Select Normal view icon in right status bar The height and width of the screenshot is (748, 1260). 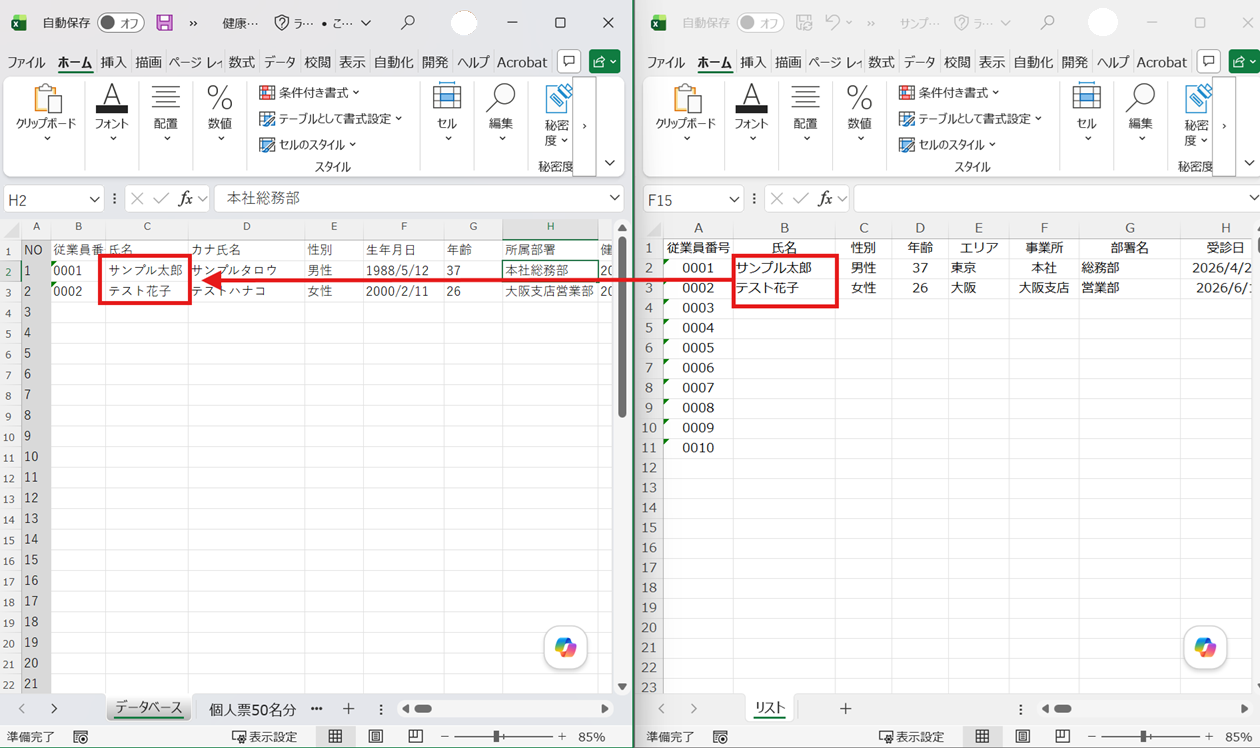click(x=982, y=737)
